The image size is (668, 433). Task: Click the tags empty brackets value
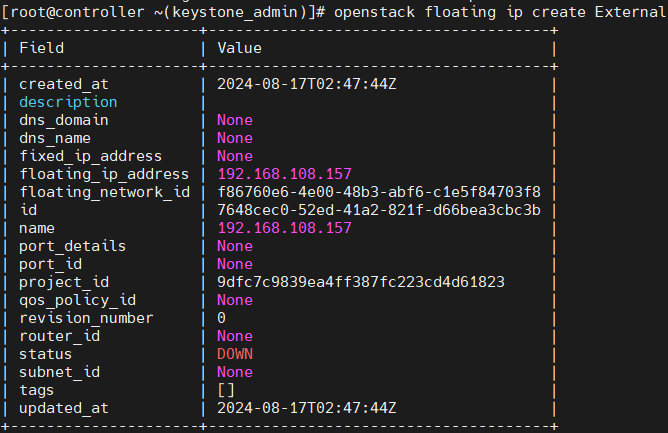(x=226, y=390)
